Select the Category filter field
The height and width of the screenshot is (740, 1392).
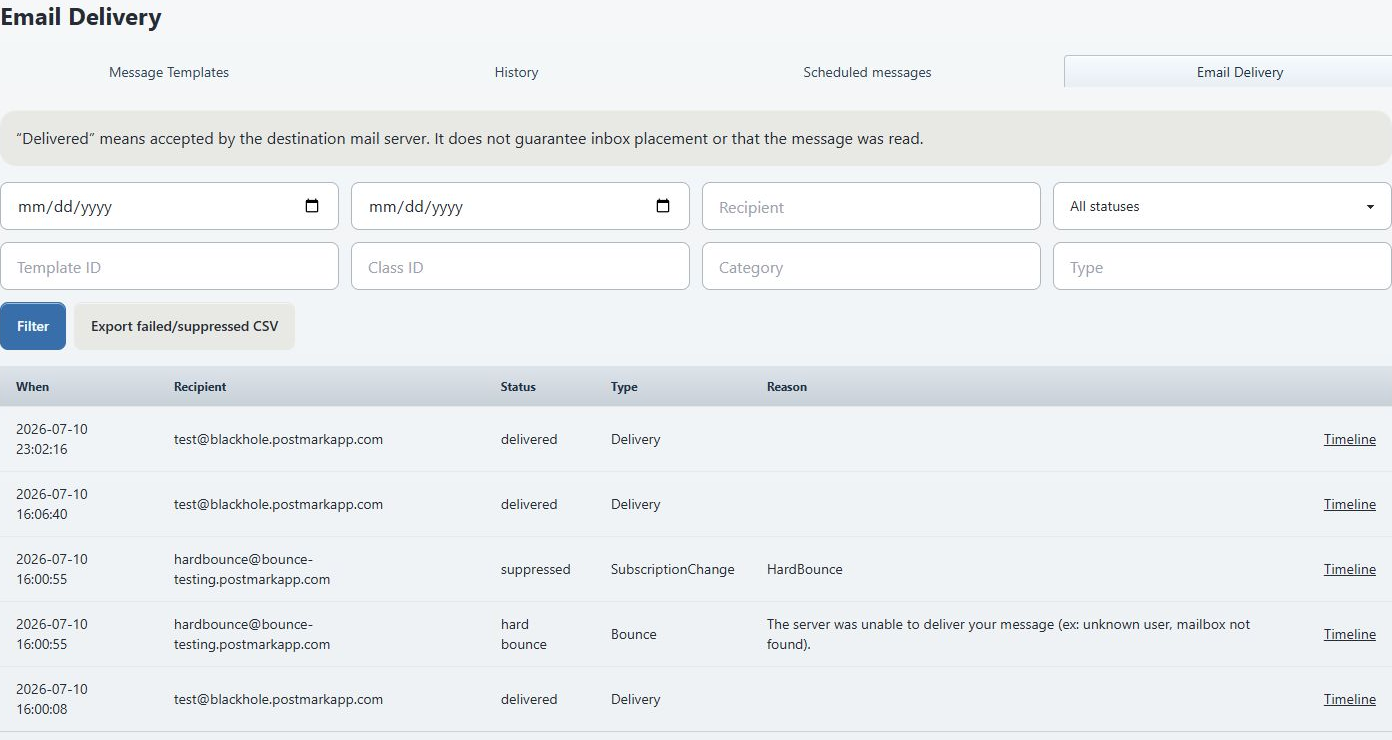point(871,266)
